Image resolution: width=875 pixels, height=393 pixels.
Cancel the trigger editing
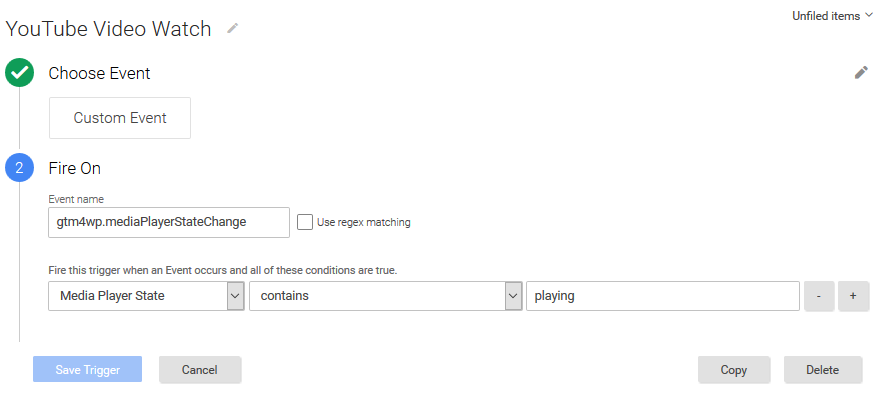[200, 370]
